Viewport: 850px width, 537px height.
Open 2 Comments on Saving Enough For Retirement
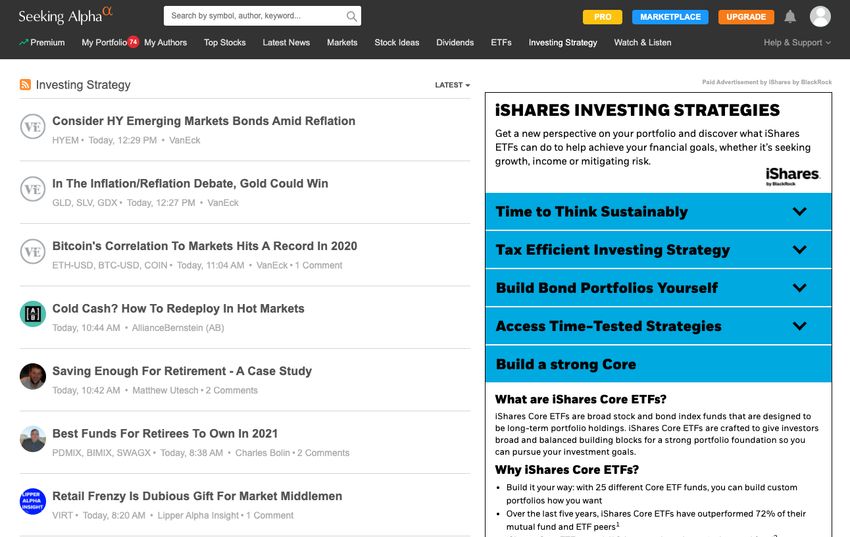pos(231,390)
